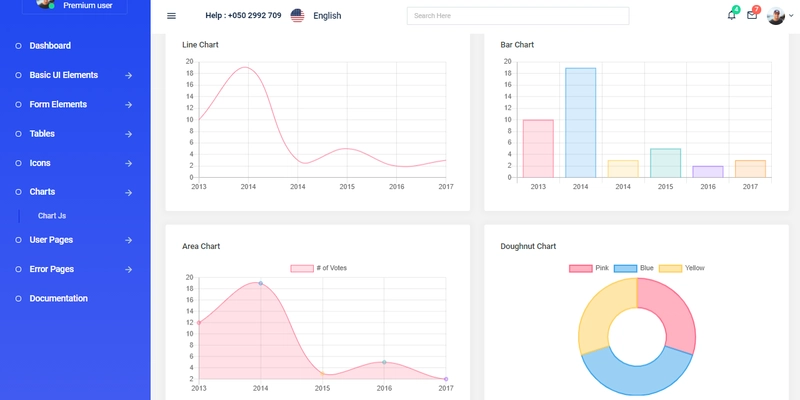Click the user avatar in the top bar
Image resolution: width=800 pixels, height=400 pixels.
(776, 16)
